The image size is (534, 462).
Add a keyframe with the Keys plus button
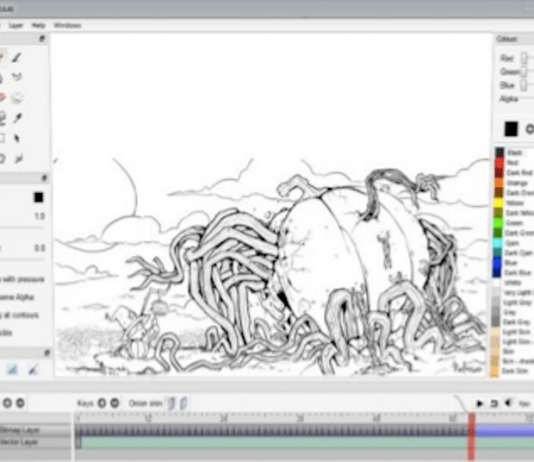tap(101, 403)
